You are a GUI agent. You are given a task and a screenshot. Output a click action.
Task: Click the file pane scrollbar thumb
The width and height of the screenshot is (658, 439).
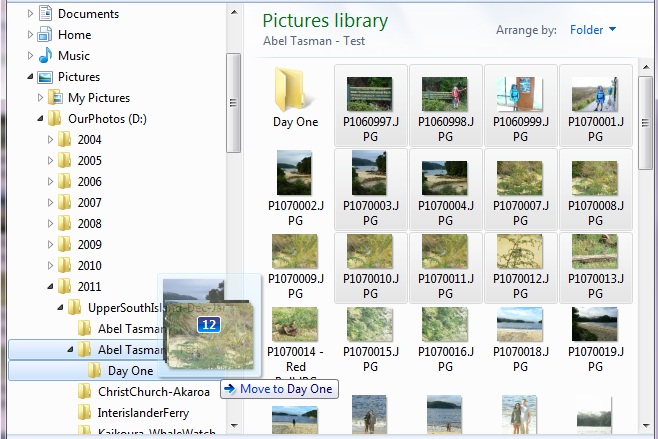[x=645, y=123]
